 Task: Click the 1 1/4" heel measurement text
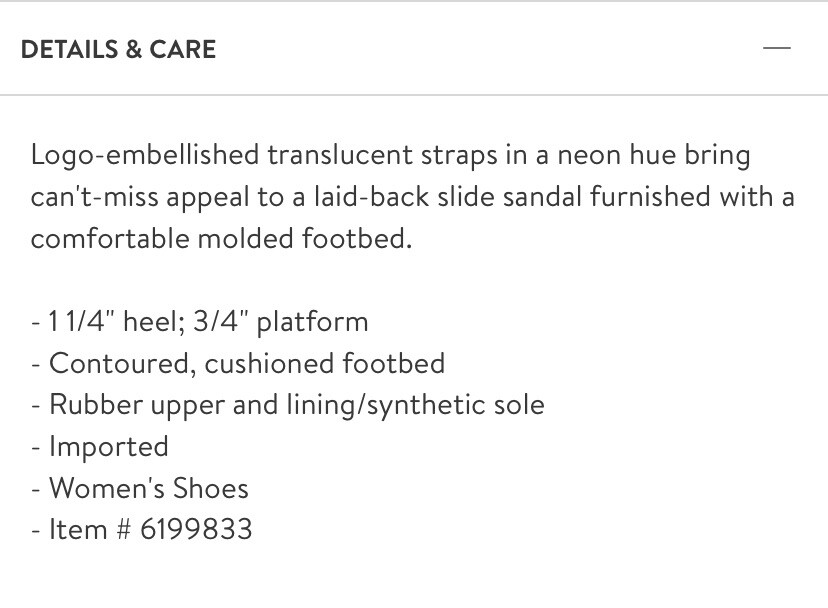tap(116, 321)
